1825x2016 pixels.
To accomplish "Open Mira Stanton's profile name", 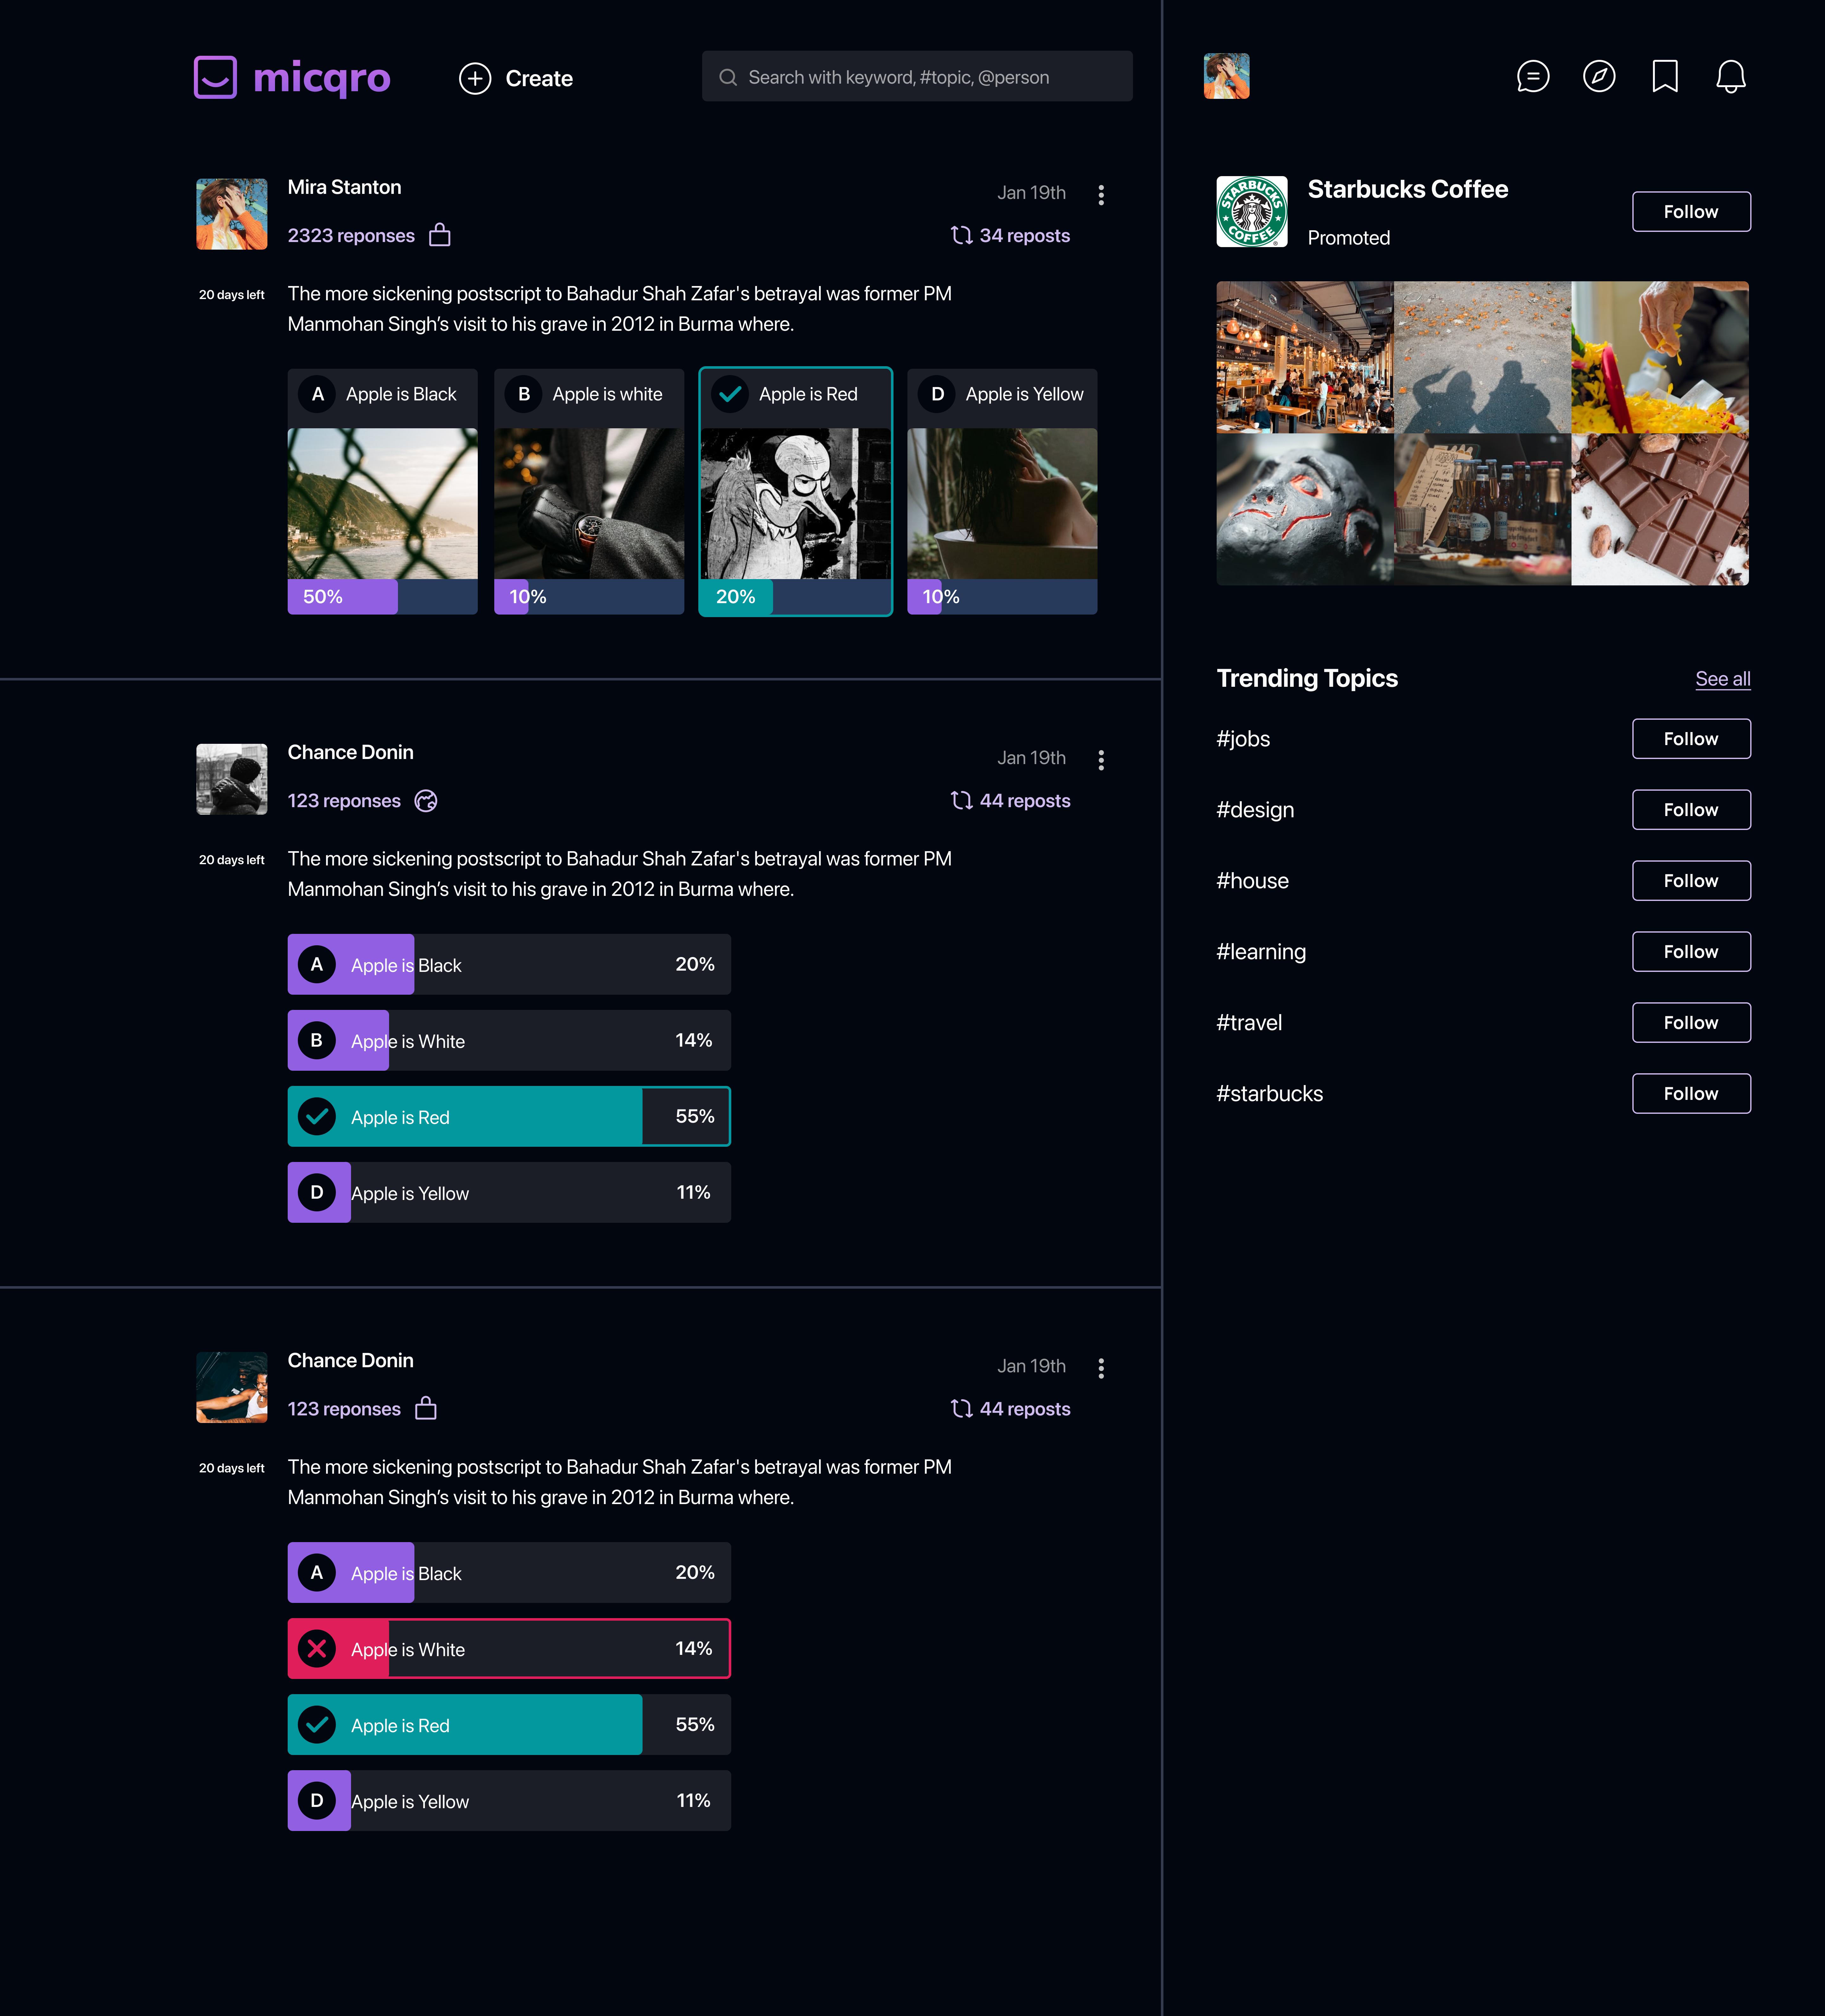I will pos(344,187).
